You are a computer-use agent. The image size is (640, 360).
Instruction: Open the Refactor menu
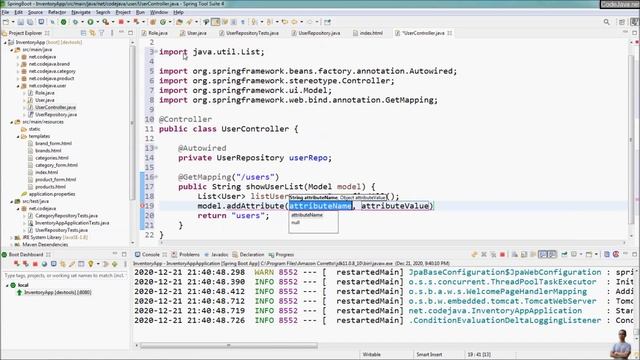point(57,12)
